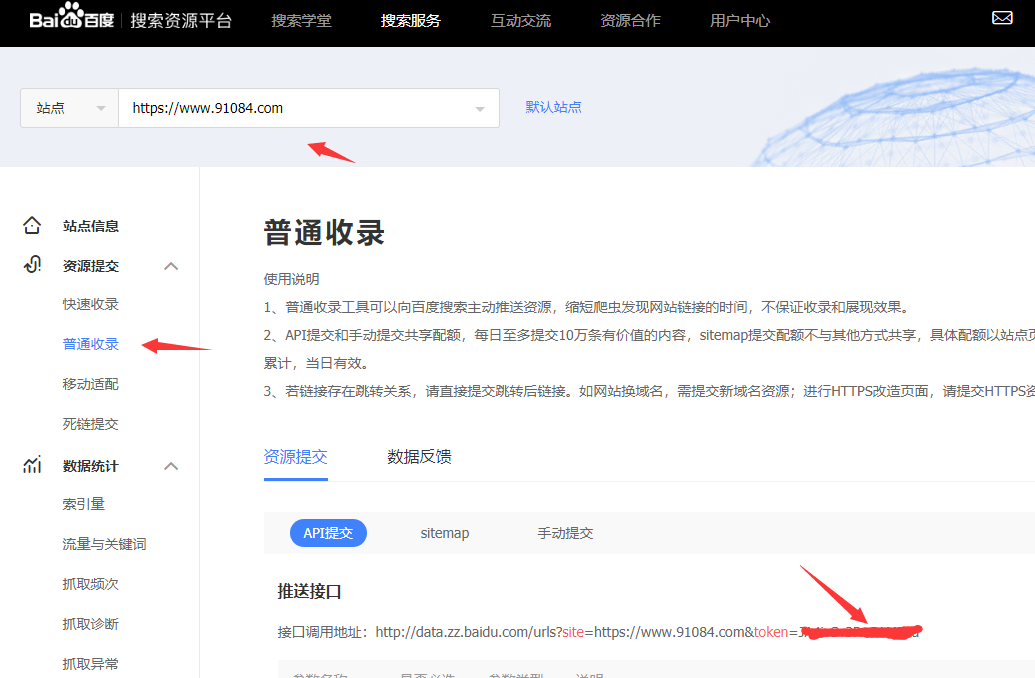Select the 手动提交 option
The width and height of the screenshot is (1035, 678).
tap(565, 533)
